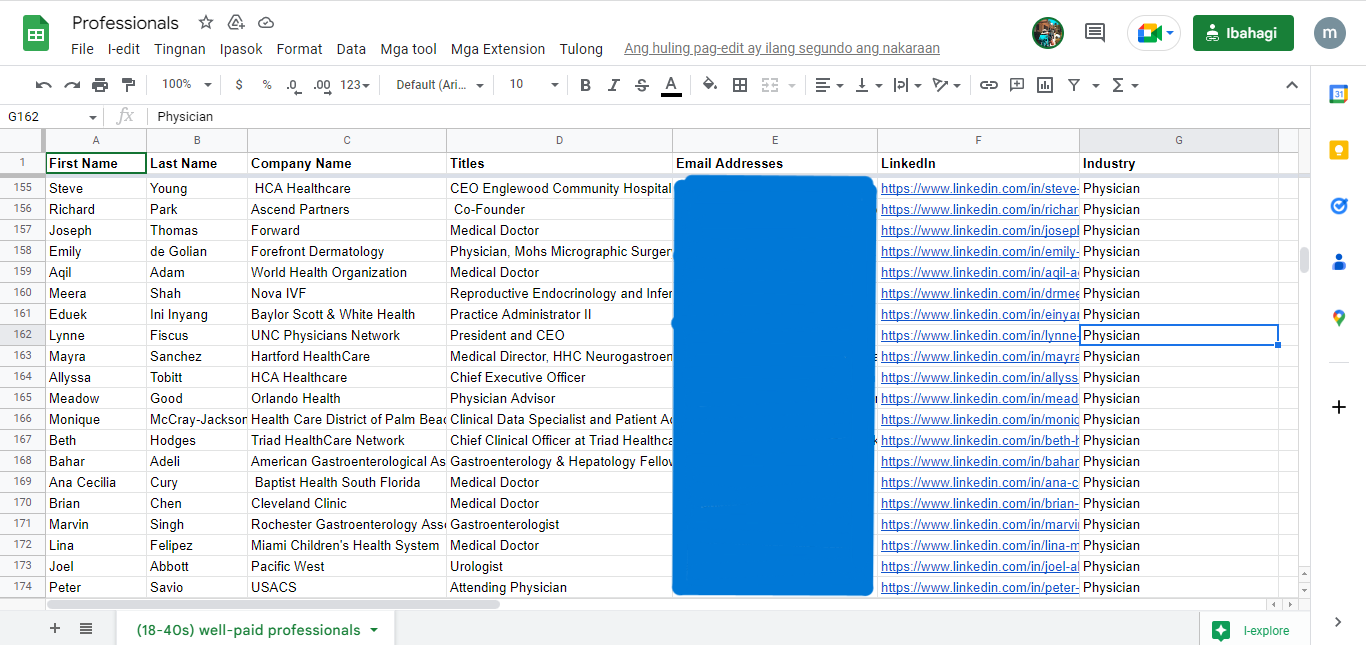1366x645 pixels.
Task: Open the functions sigma menu
Action: point(1125,85)
